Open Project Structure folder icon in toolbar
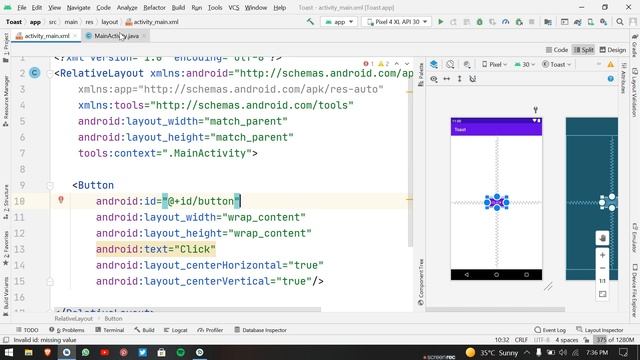This screenshot has height=360, width=640. 548,22
